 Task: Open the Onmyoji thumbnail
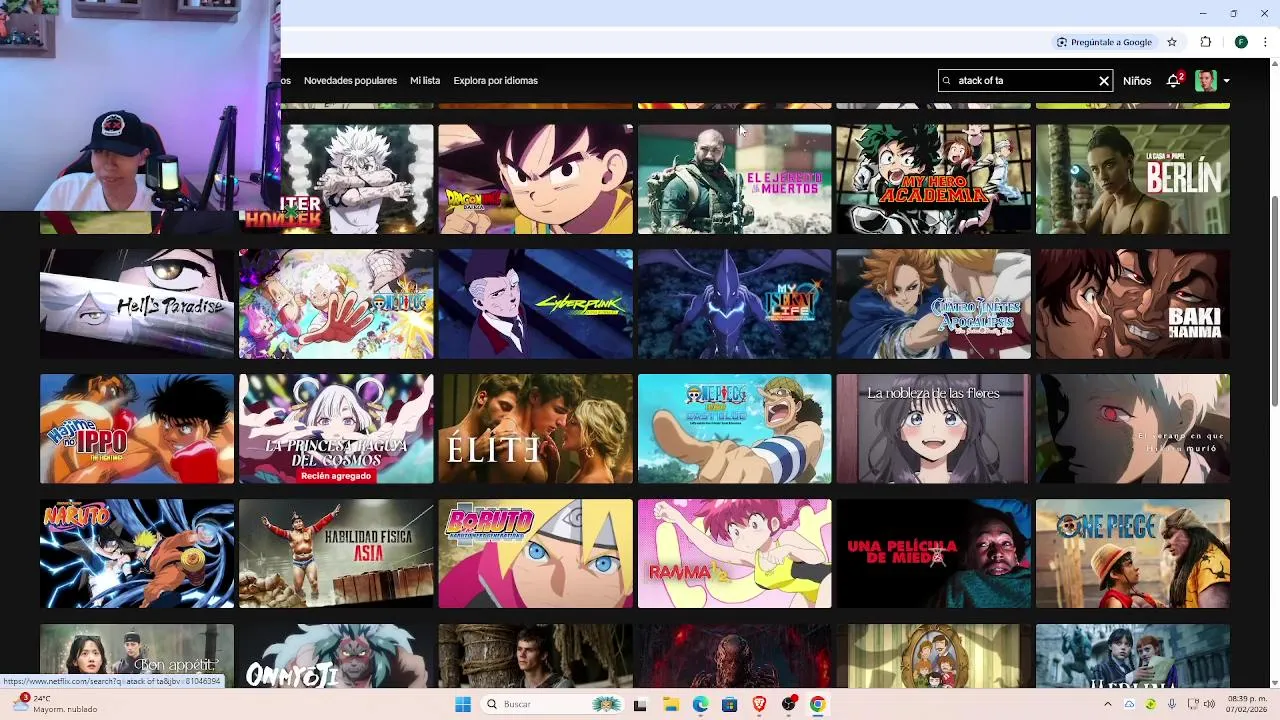[x=336, y=656]
